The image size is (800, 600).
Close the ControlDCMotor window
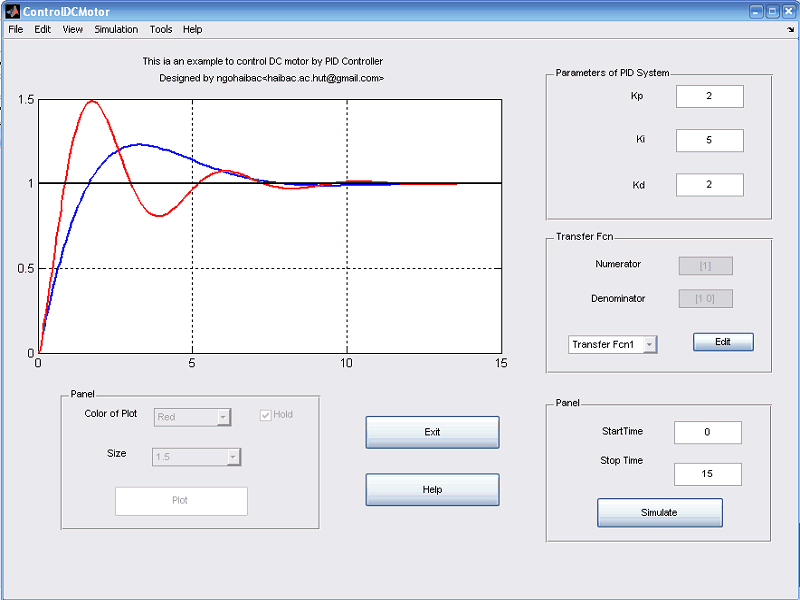tap(789, 11)
